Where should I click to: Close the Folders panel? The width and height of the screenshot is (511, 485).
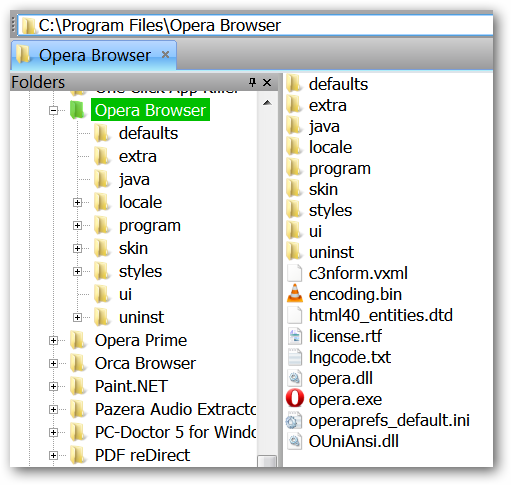point(267,82)
